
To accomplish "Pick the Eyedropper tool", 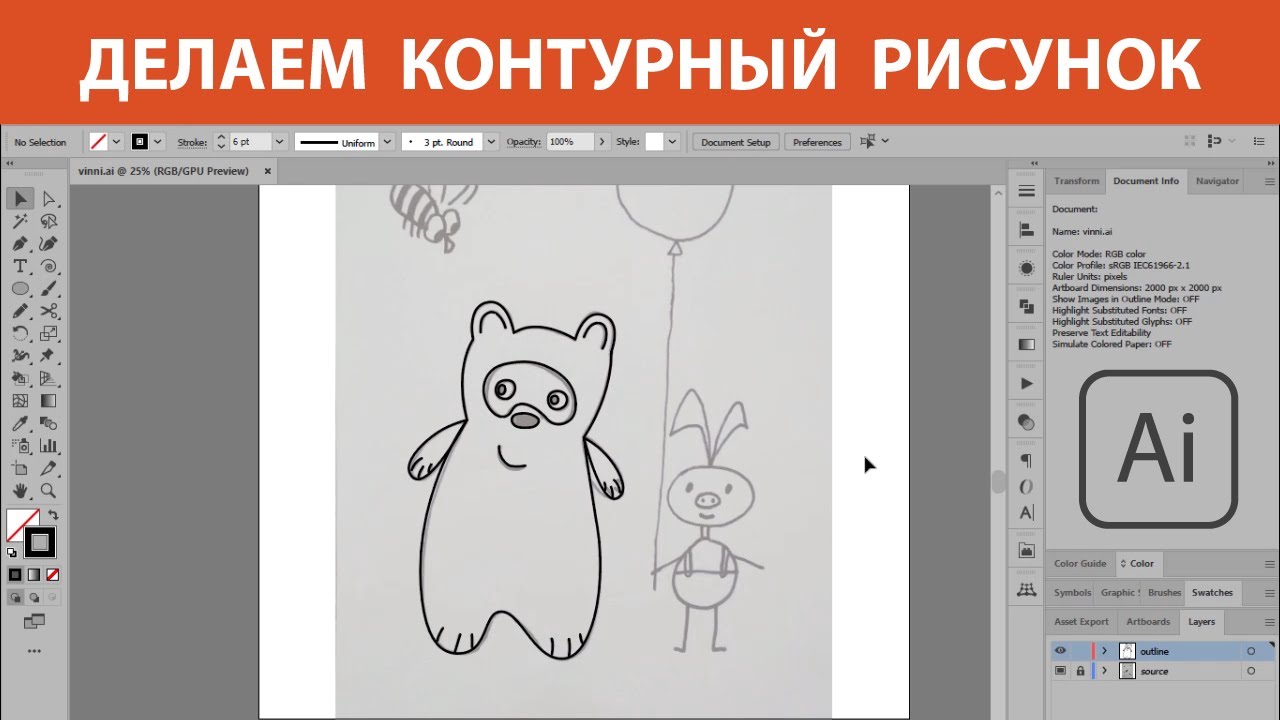I will point(20,424).
